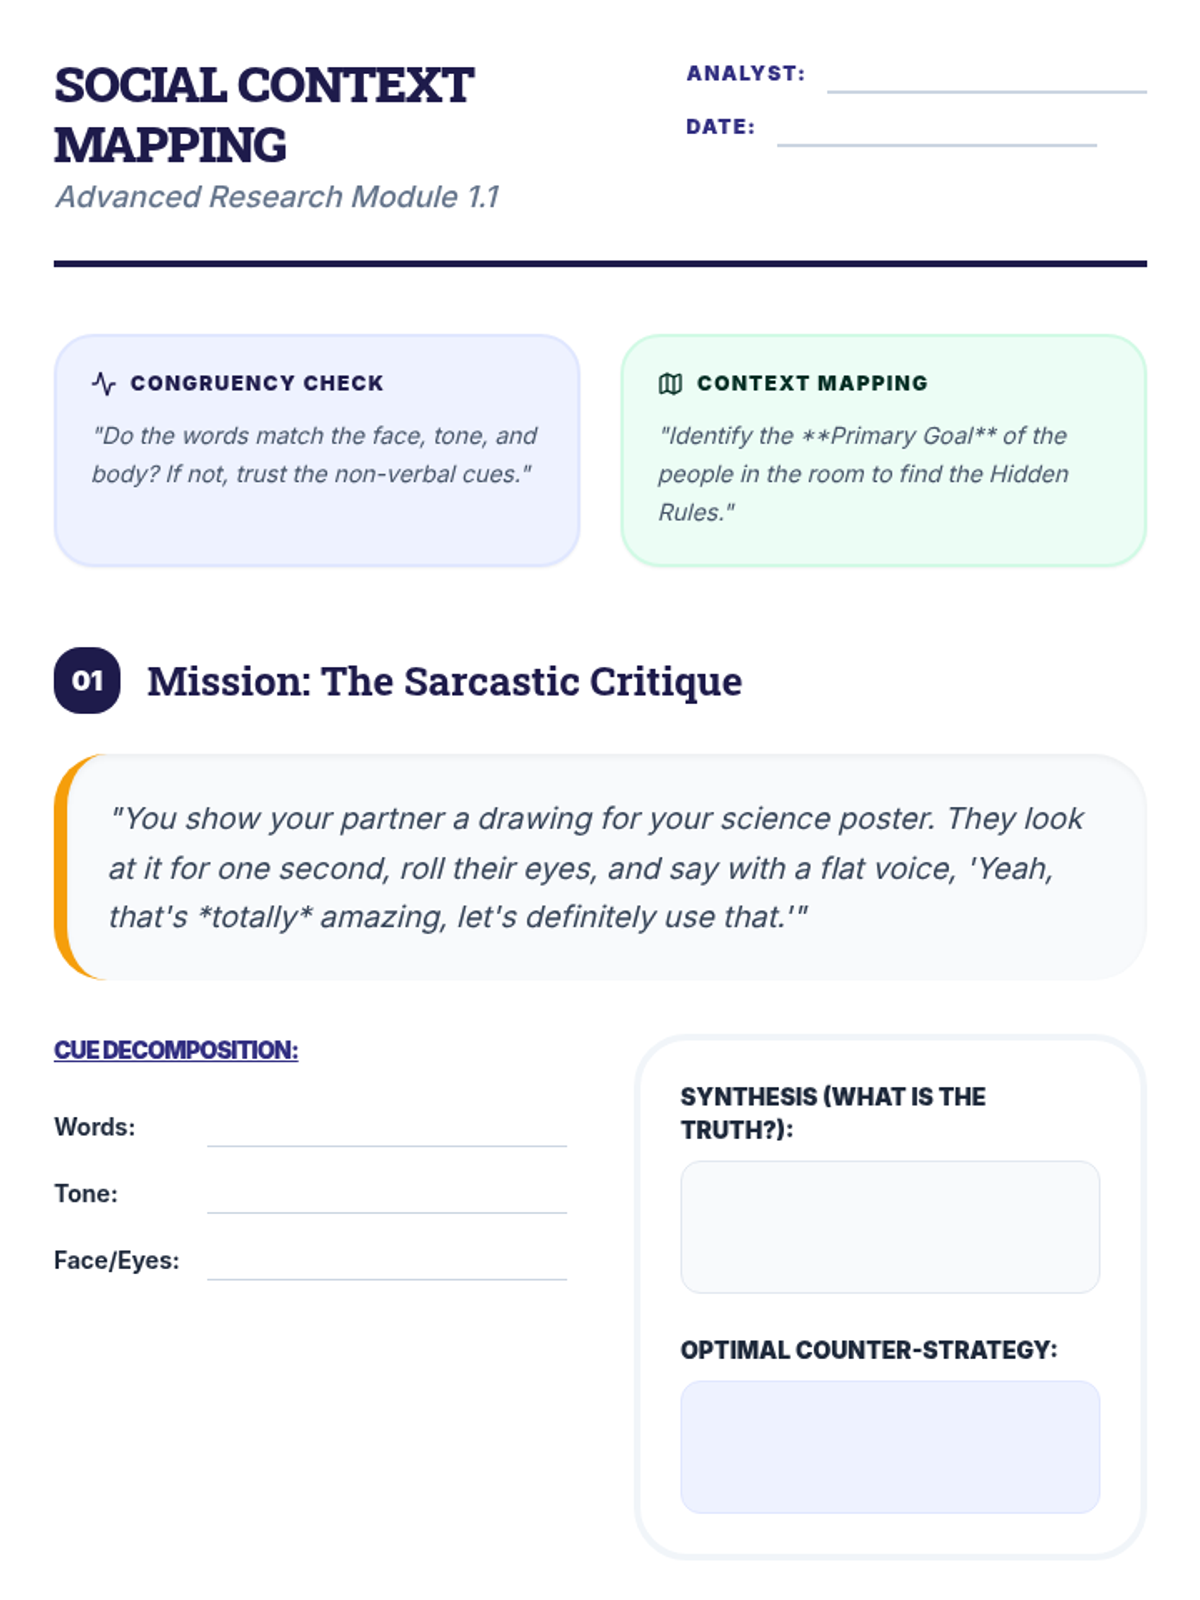
Task: Click the Words answer line
Action: click(x=387, y=1128)
